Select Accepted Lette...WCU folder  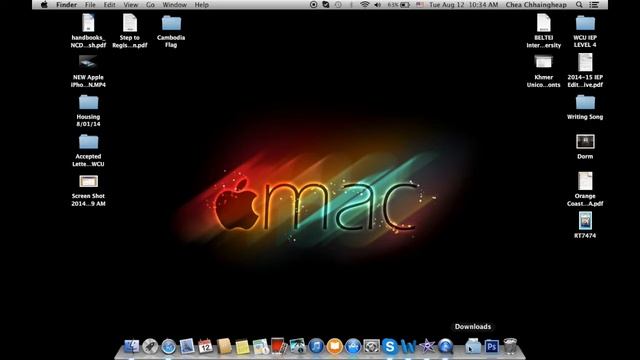click(x=88, y=151)
